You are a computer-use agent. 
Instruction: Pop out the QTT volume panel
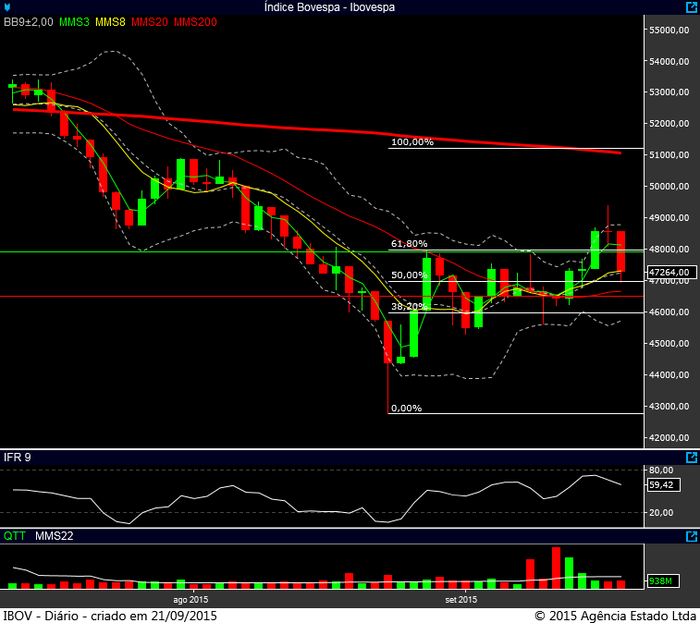click(x=691, y=536)
